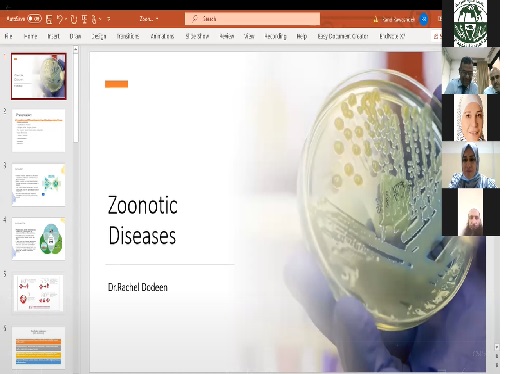
Task: Open the Help tab
Action: [x=302, y=36]
